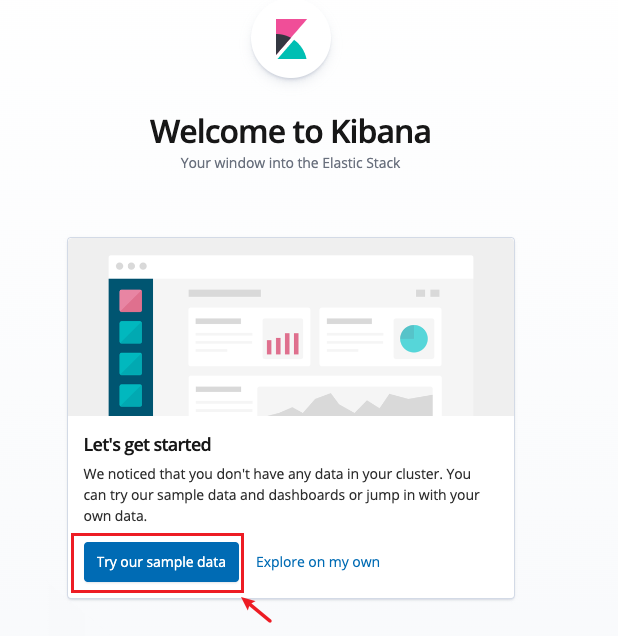Open the Explore on my own link
The width and height of the screenshot is (618, 636).
coord(318,562)
